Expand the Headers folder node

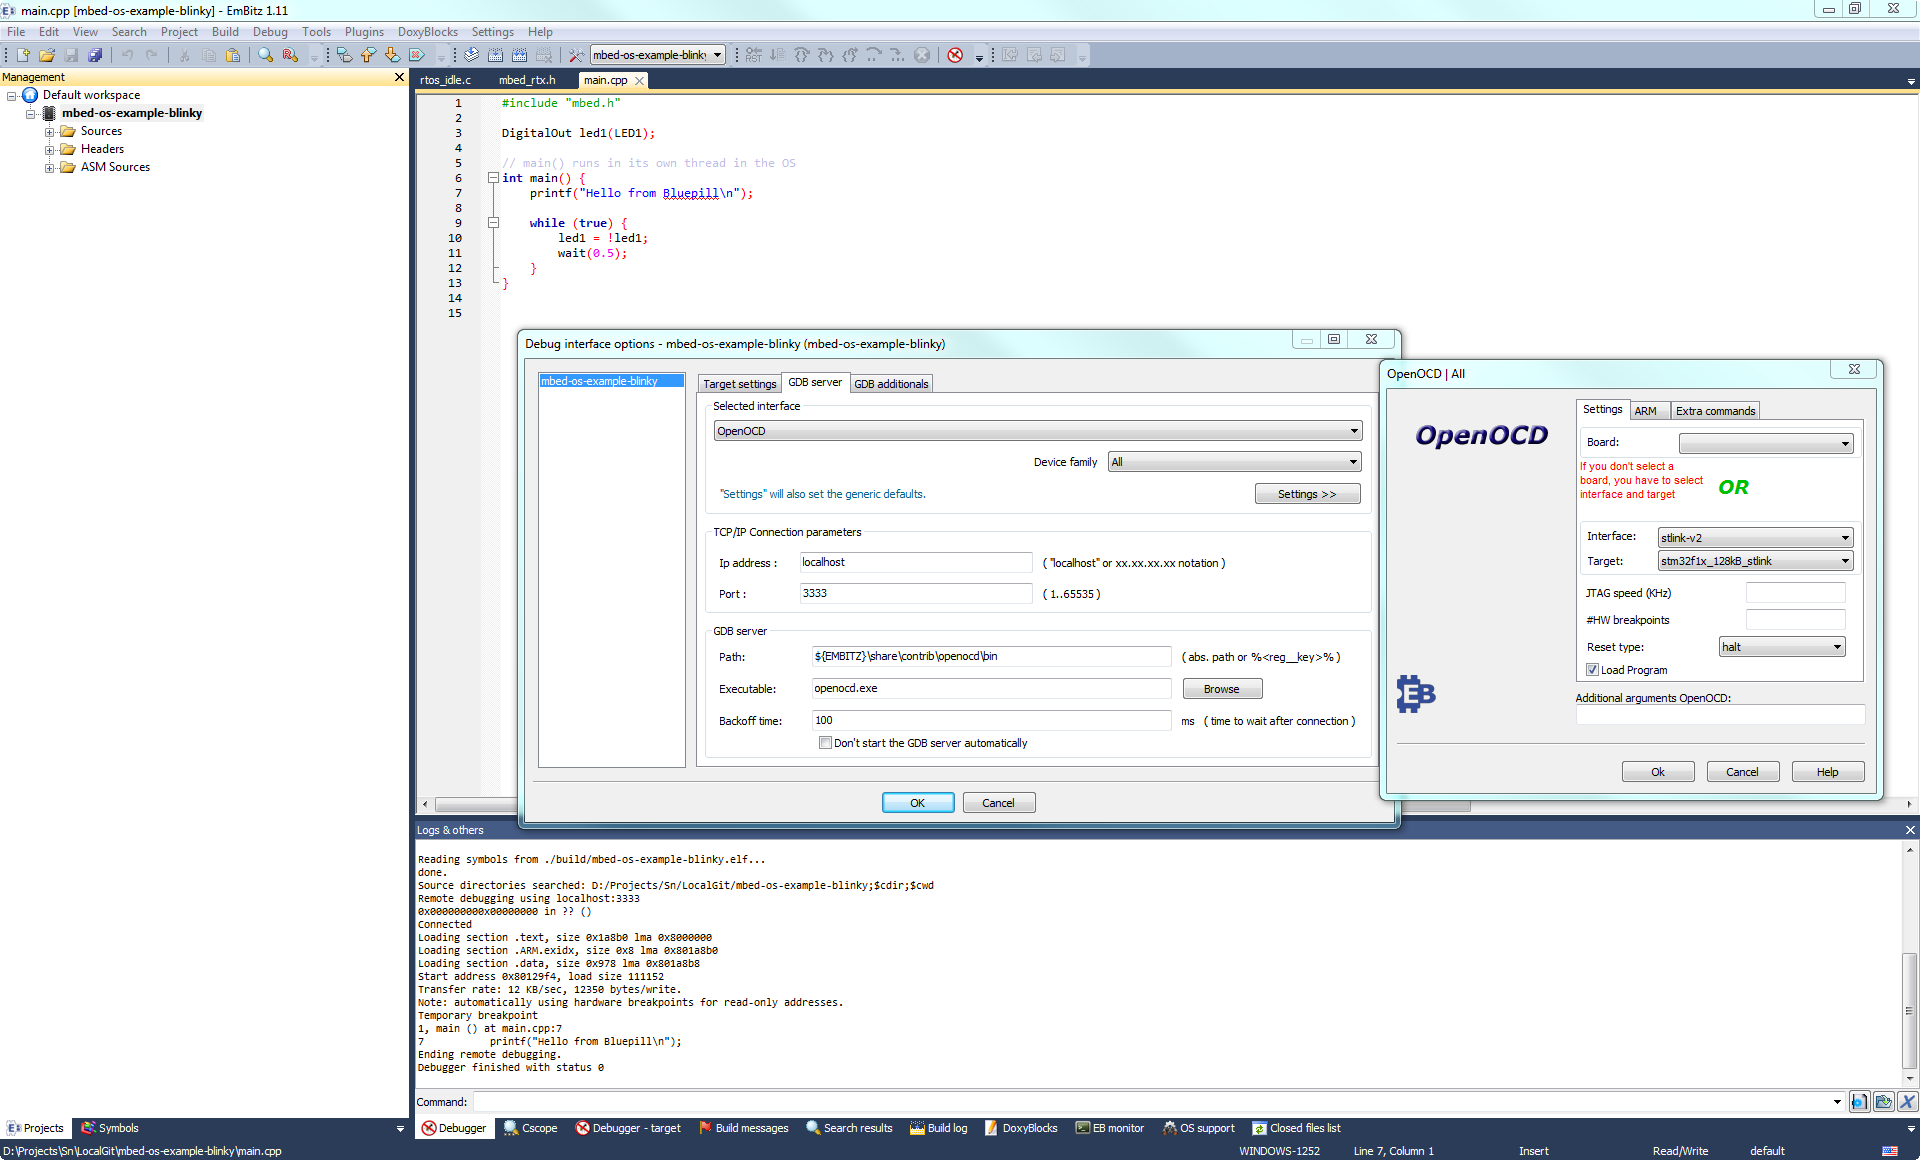coord(49,150)
